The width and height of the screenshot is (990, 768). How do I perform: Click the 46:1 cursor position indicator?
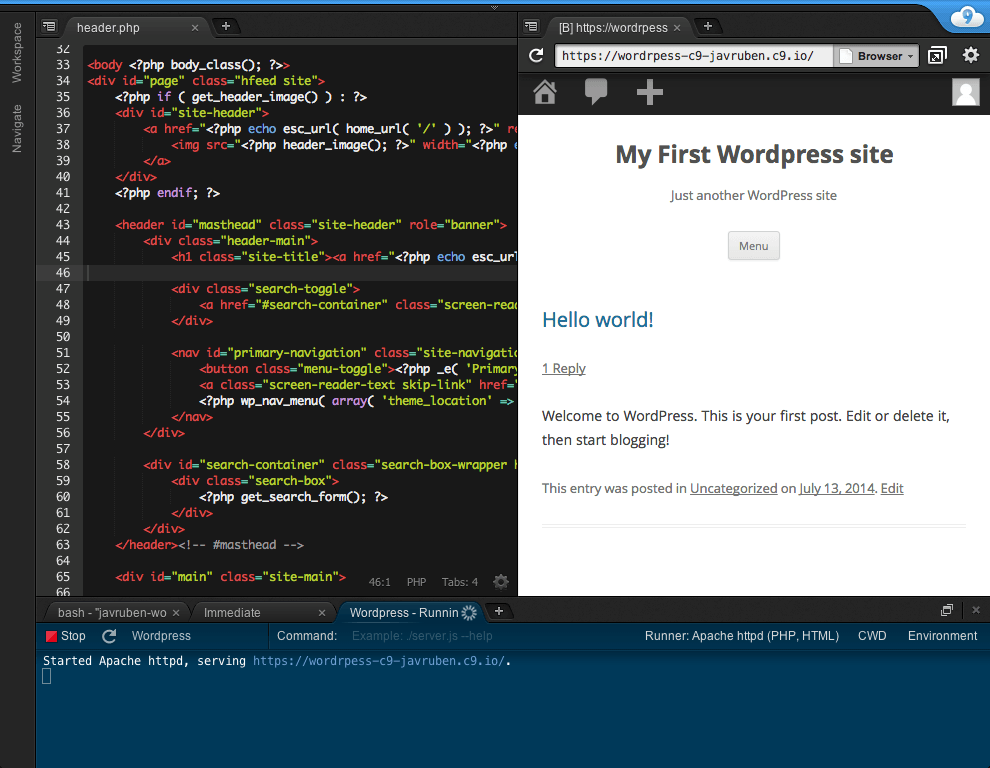(x=379, y=582)
